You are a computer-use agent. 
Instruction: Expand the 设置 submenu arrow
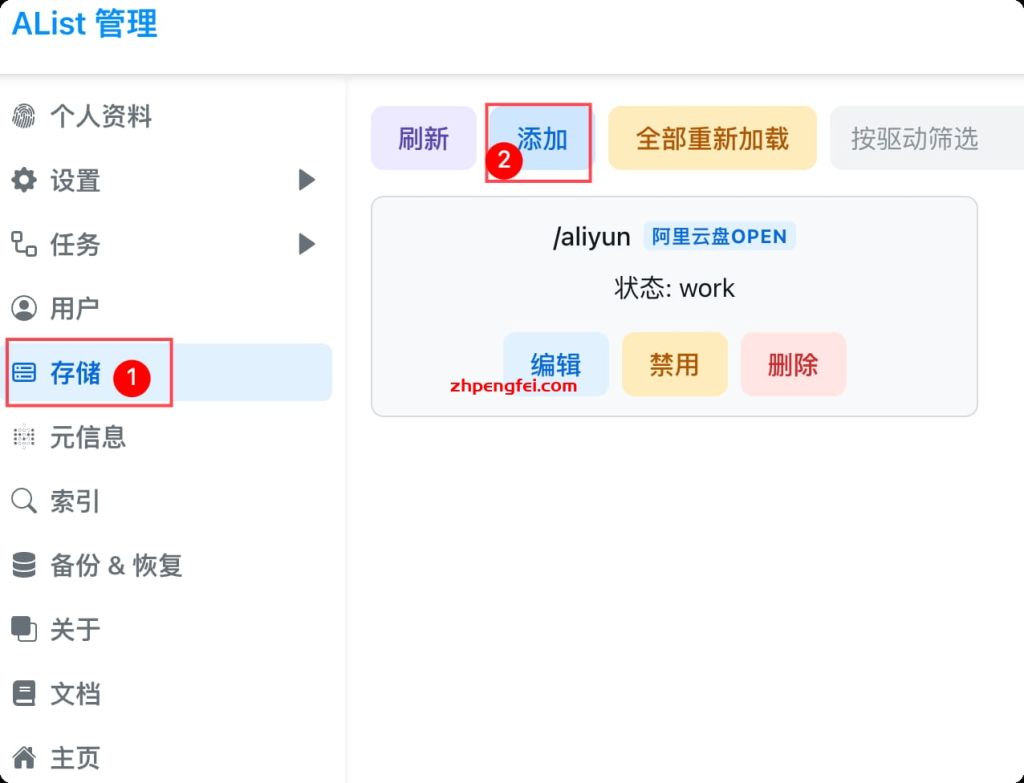click(307, 180)
